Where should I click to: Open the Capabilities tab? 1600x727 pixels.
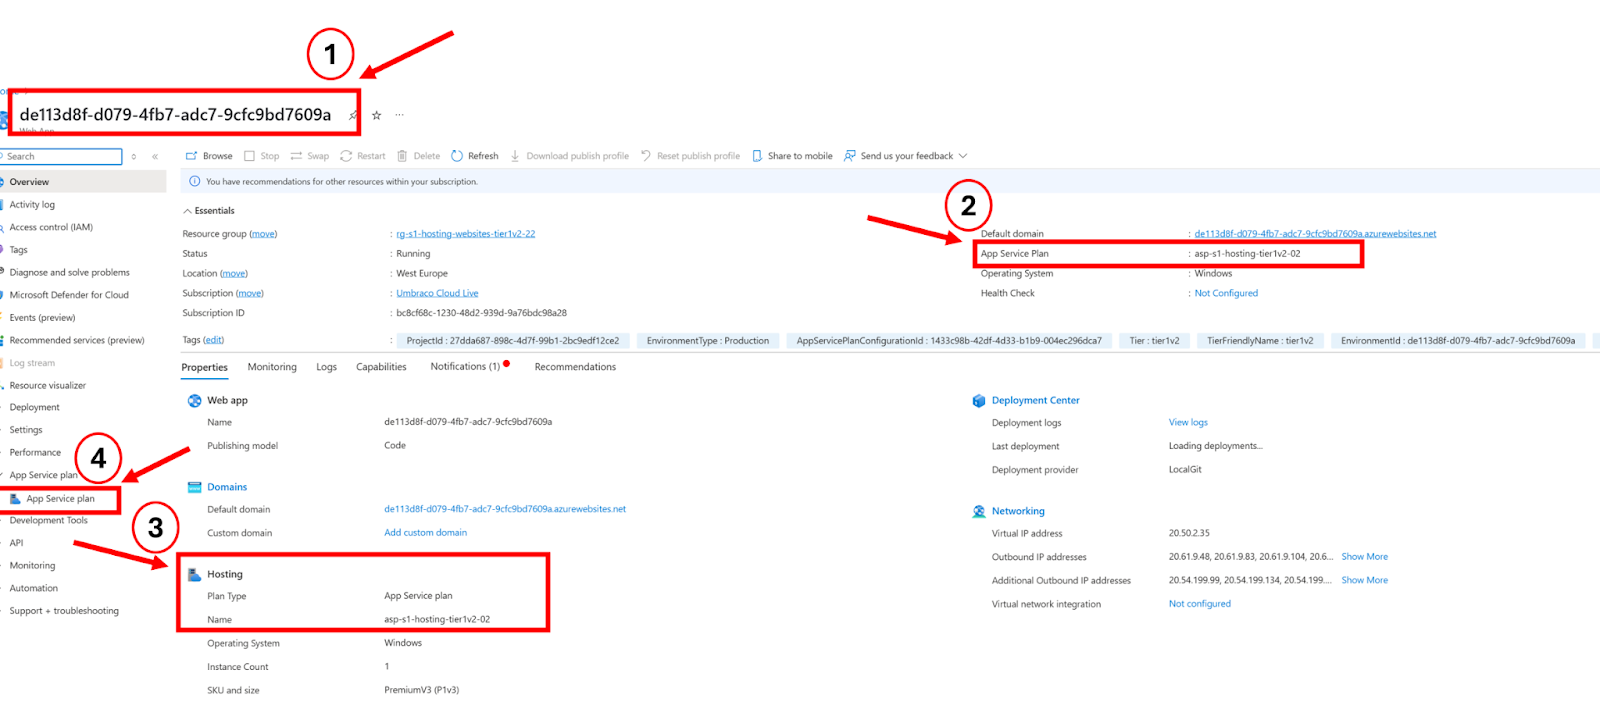(x=381, y=367)
